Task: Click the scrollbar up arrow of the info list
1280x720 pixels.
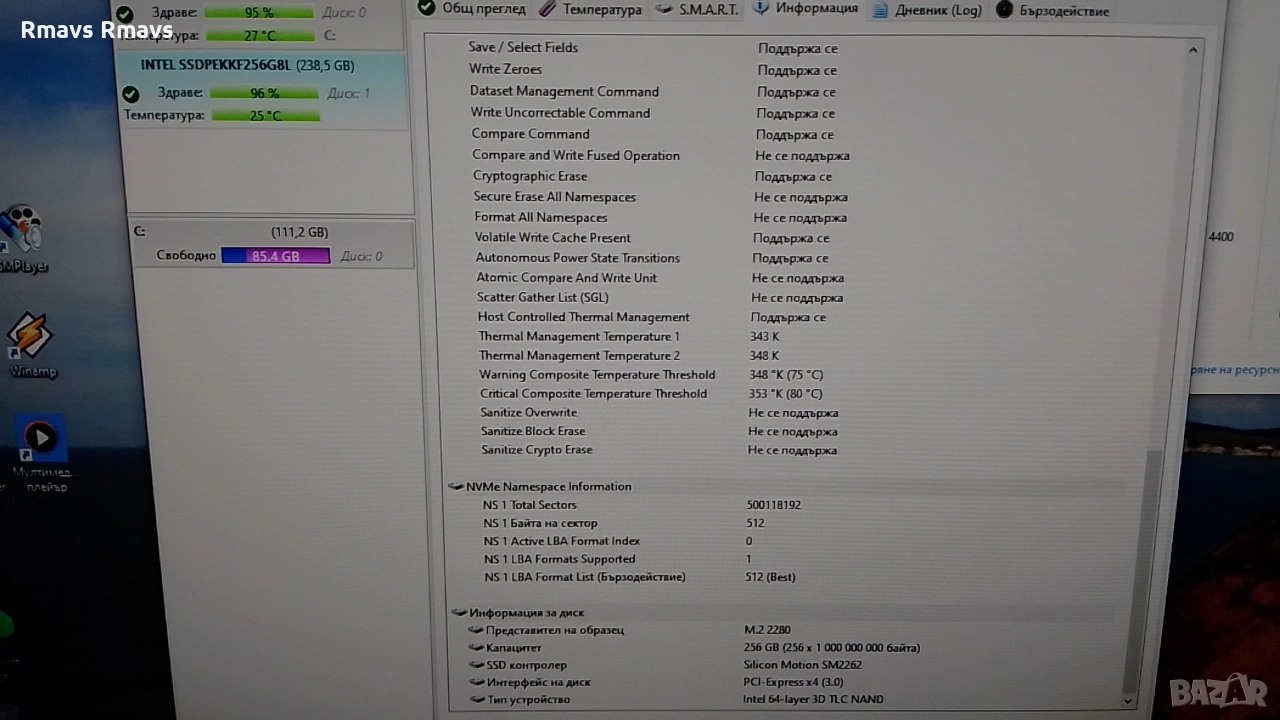Action: point(1192,49)
